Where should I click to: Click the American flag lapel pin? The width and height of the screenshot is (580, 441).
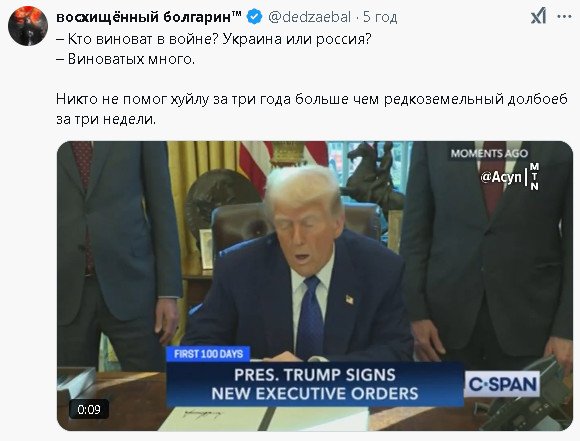[x=350, y=299]
